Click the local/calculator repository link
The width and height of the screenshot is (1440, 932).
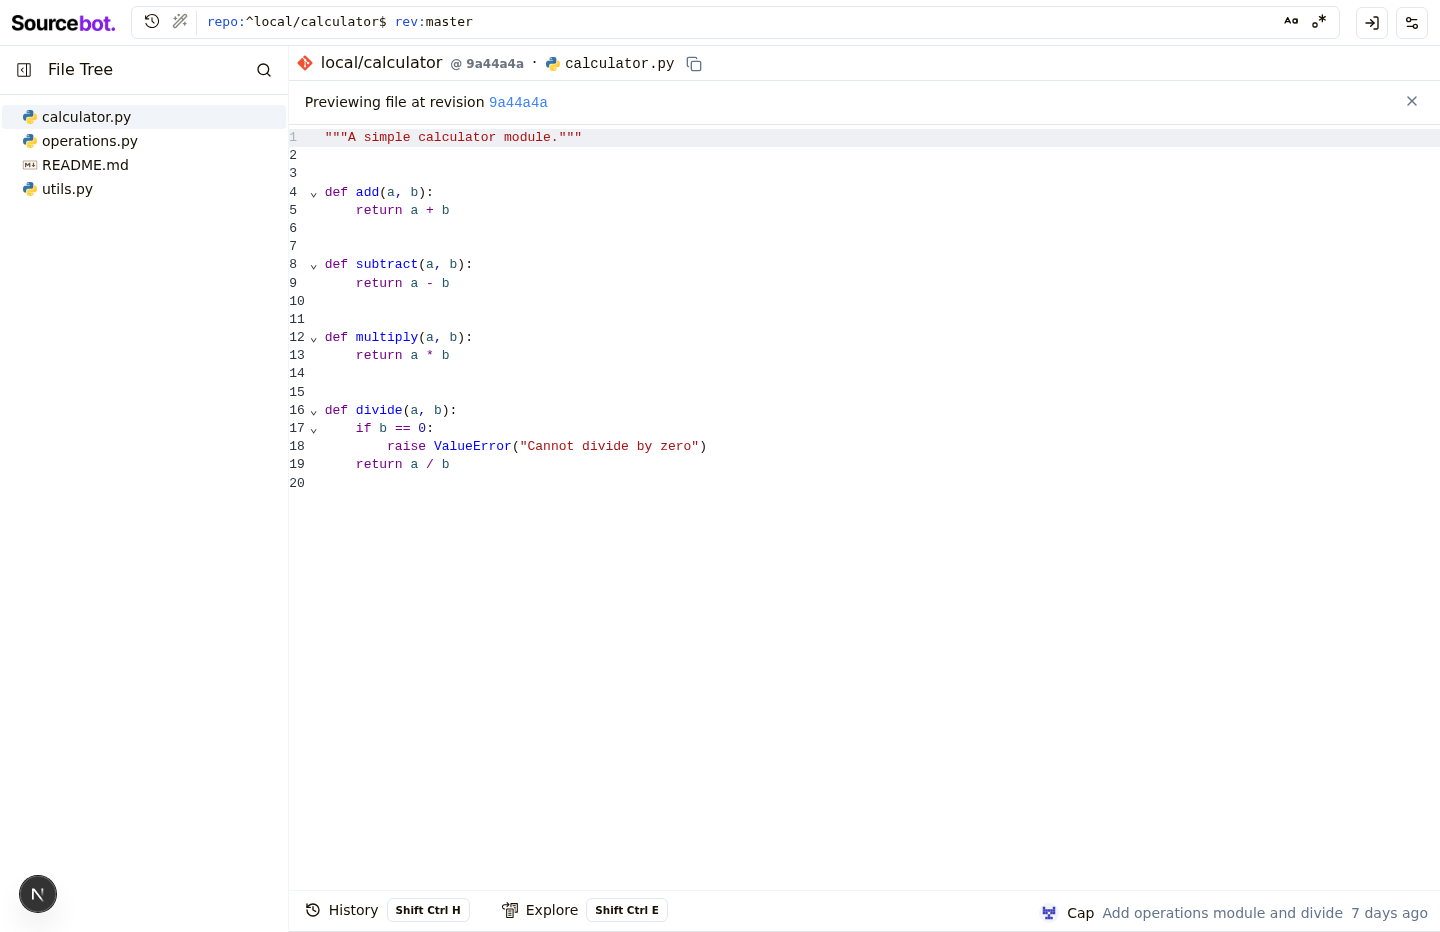point(381,63)
